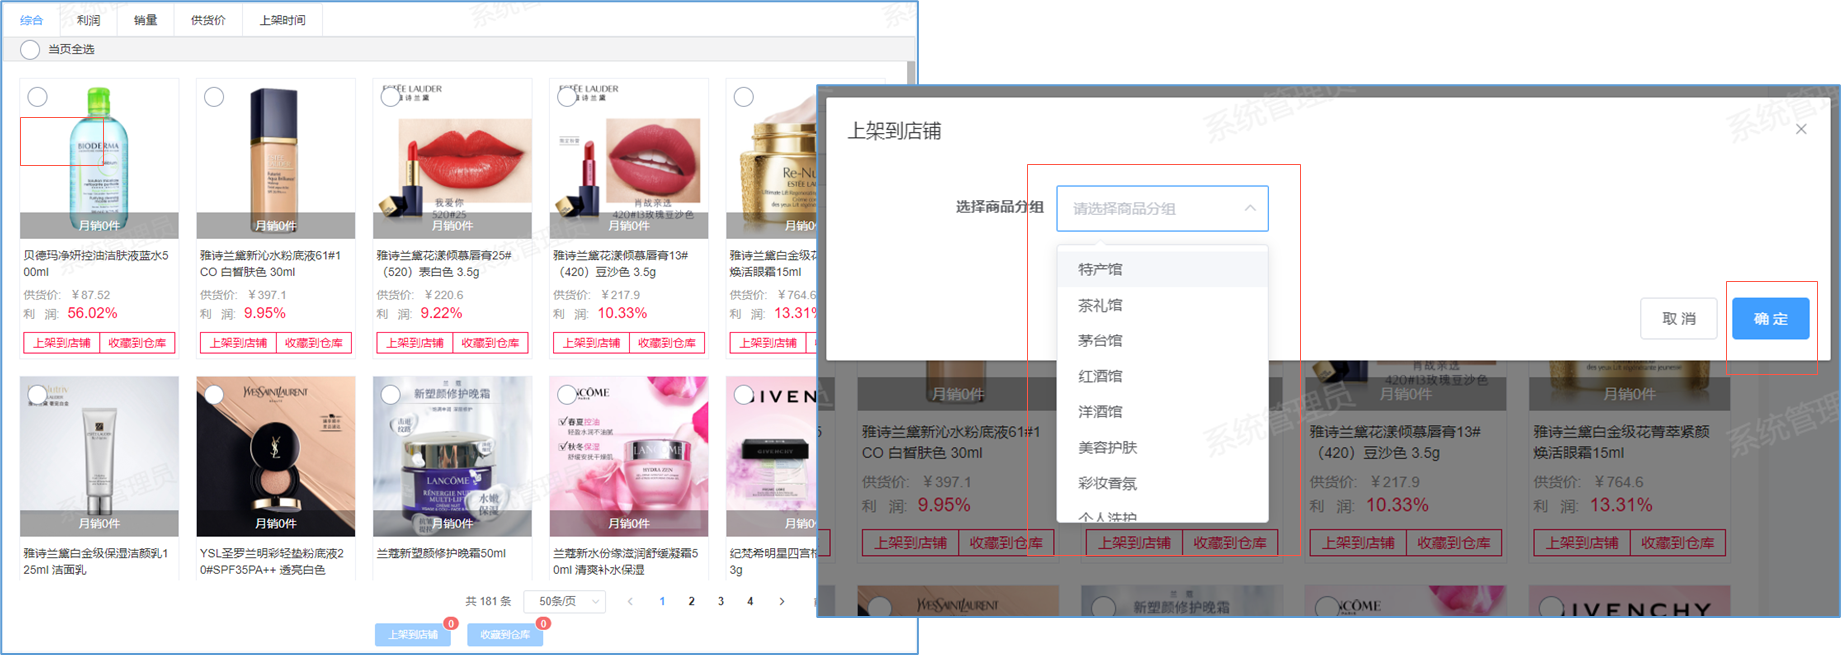
Task: Click 确定 in the dialog
Action: [x=1771, y=318]
